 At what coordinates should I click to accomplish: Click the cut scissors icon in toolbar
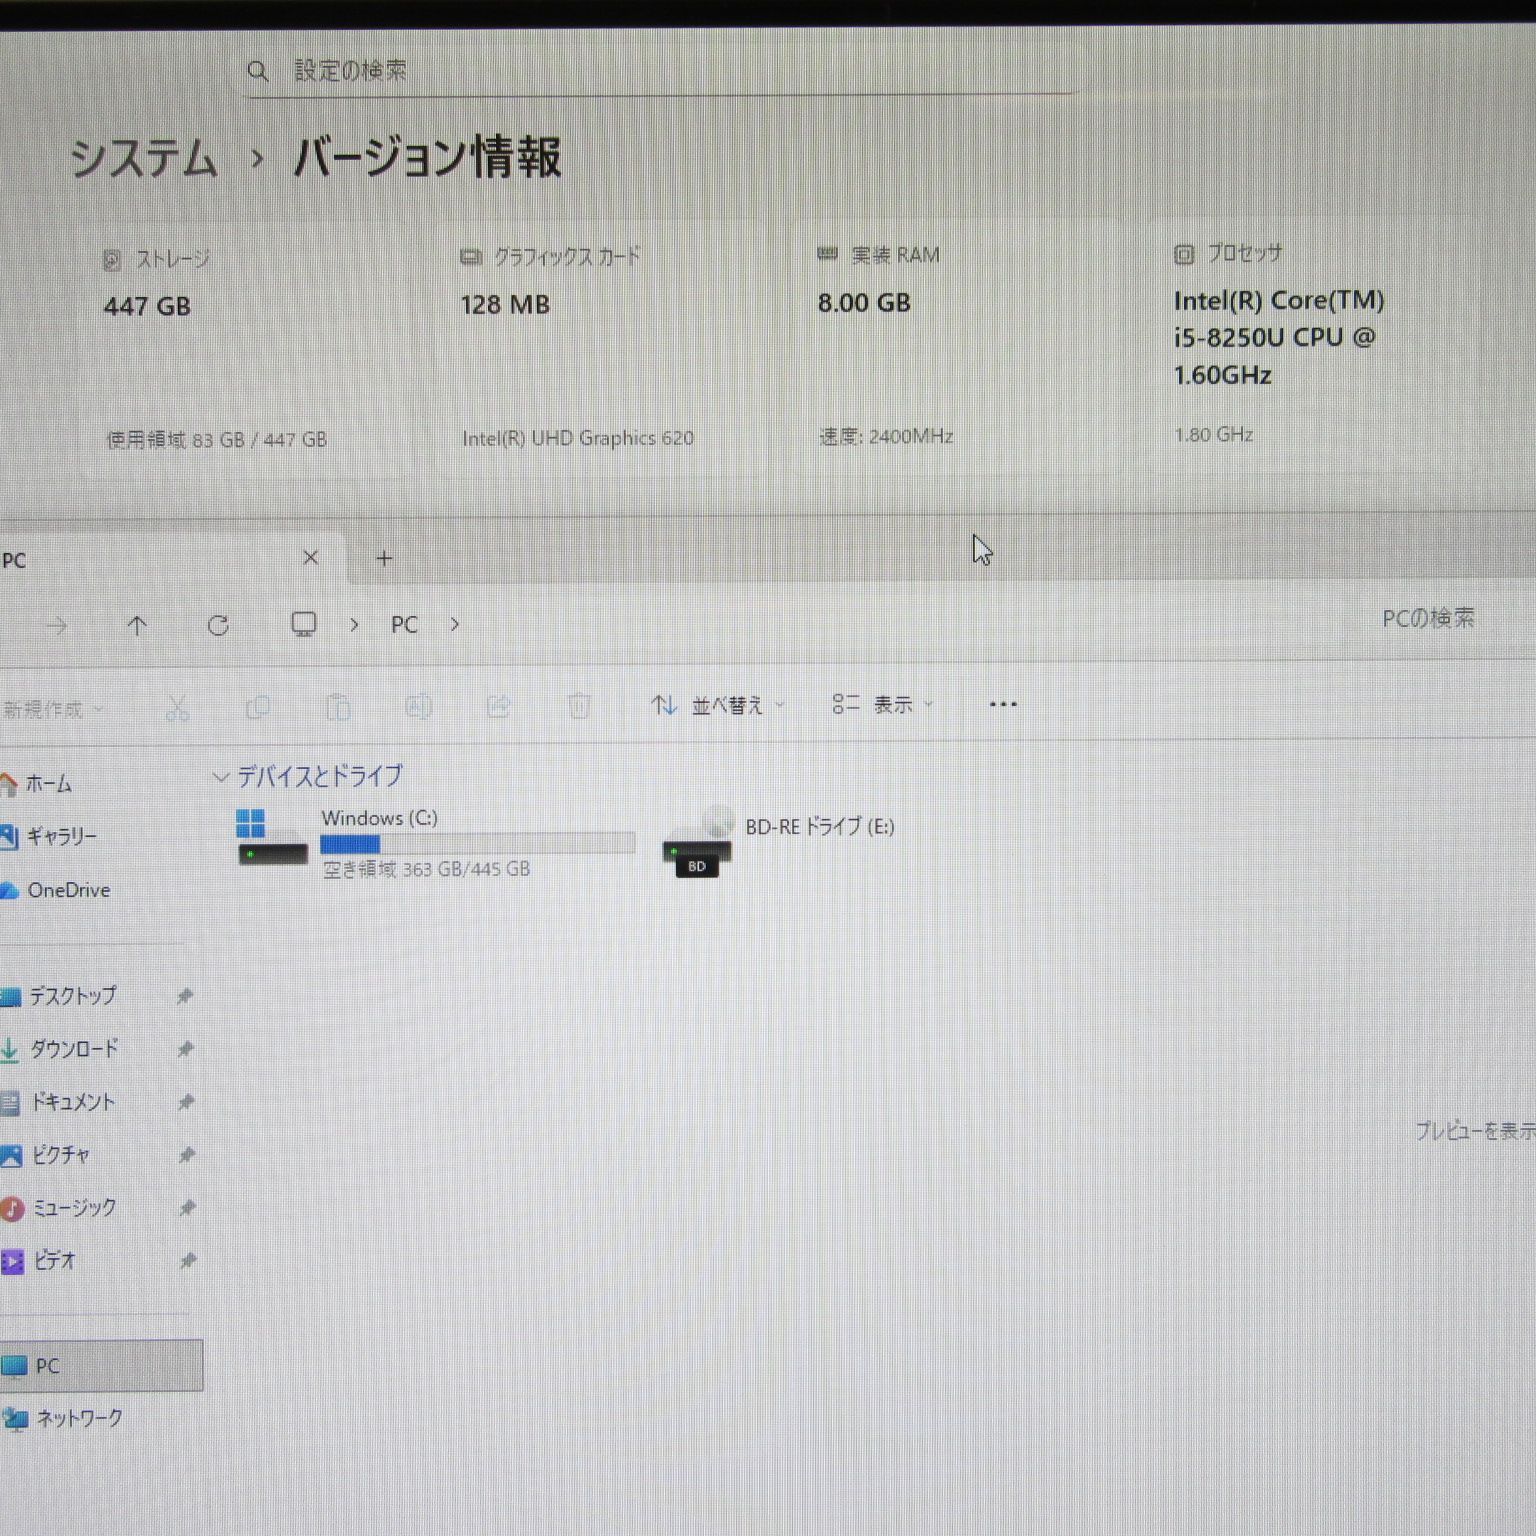pos(177,708)
